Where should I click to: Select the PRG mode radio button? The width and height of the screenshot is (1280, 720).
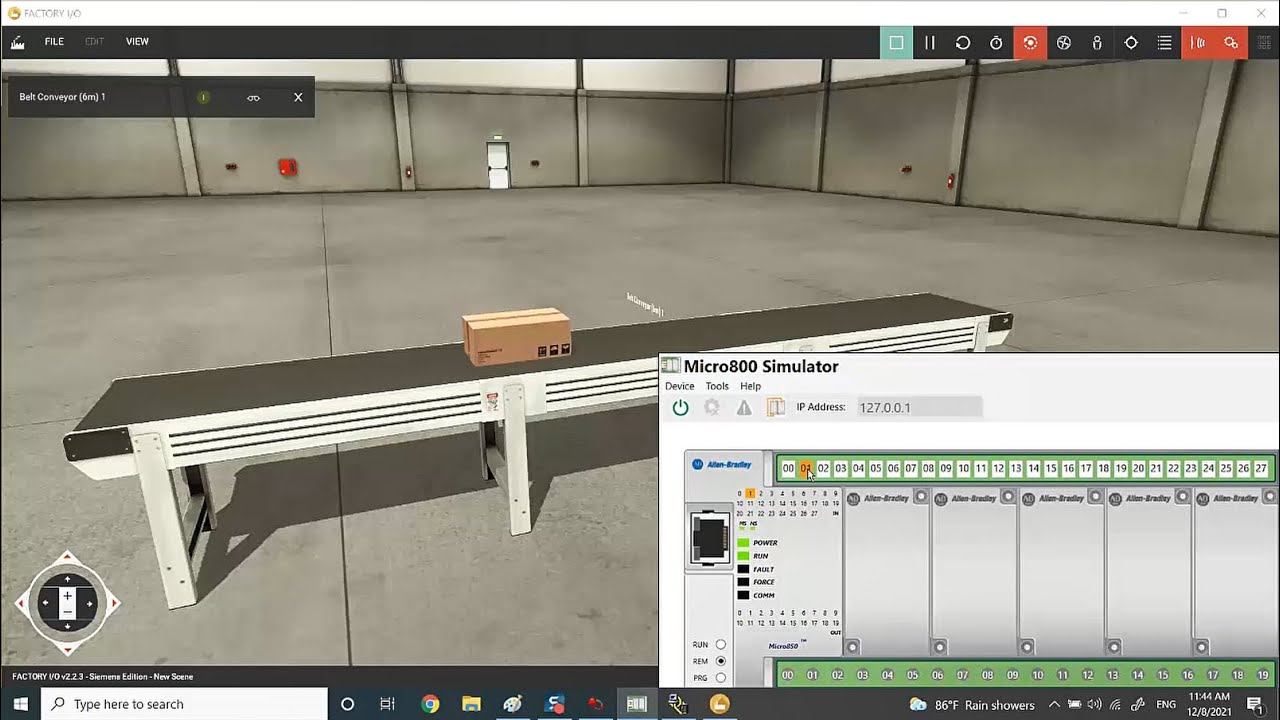point(721,678)
